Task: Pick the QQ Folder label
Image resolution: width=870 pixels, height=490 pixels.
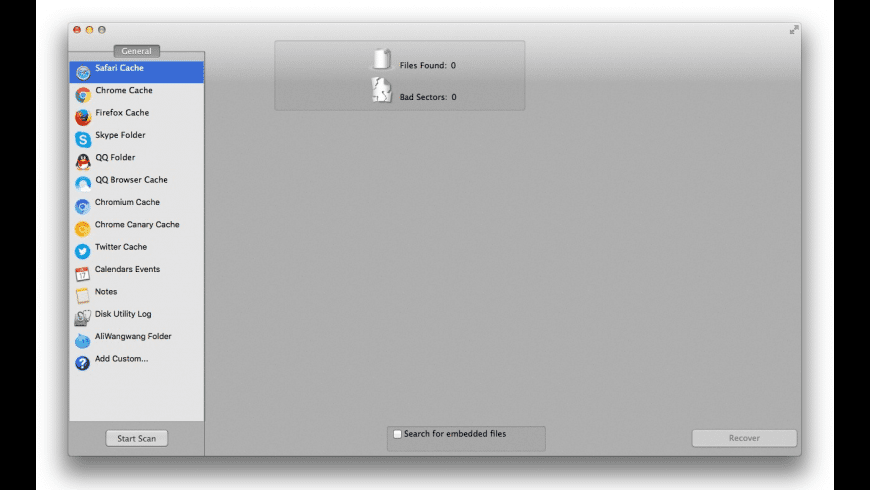Action: click(115, 157)
